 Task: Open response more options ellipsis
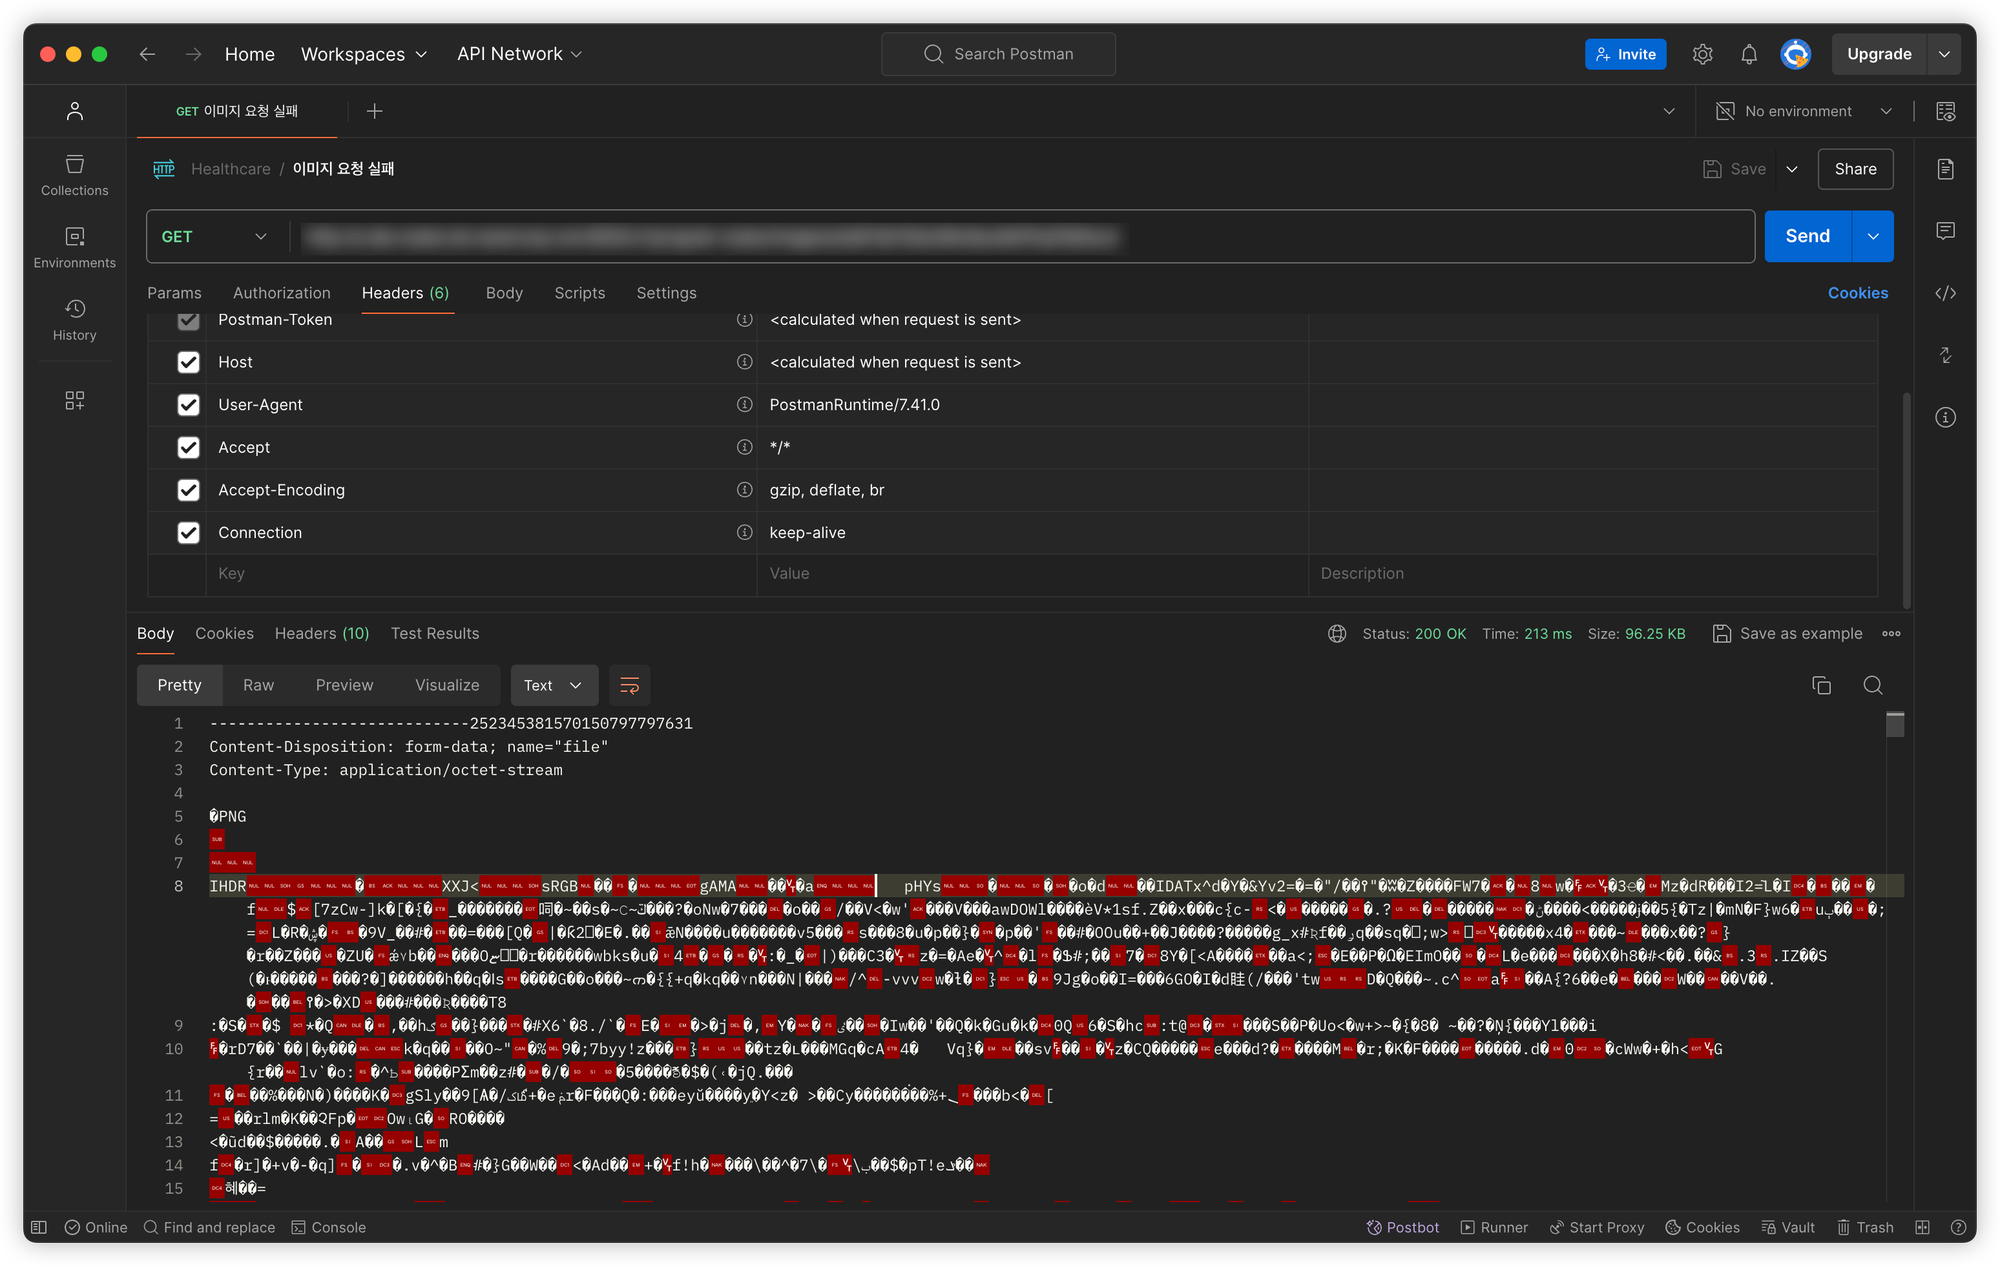(x=1891, y=633)
